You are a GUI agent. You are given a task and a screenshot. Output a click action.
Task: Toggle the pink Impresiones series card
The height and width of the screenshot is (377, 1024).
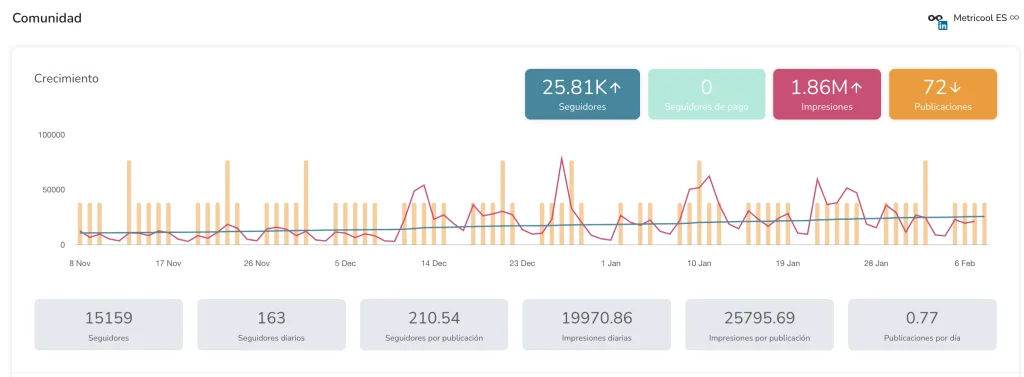point(827,94)
